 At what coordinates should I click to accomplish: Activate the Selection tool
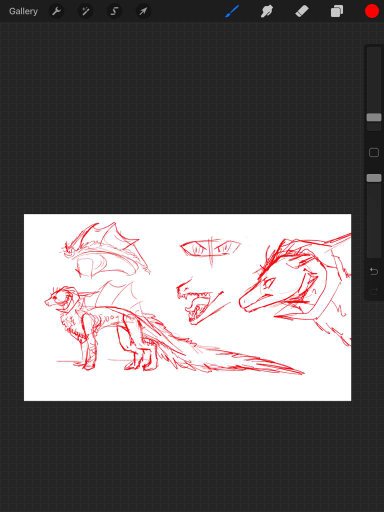[114, 11]
